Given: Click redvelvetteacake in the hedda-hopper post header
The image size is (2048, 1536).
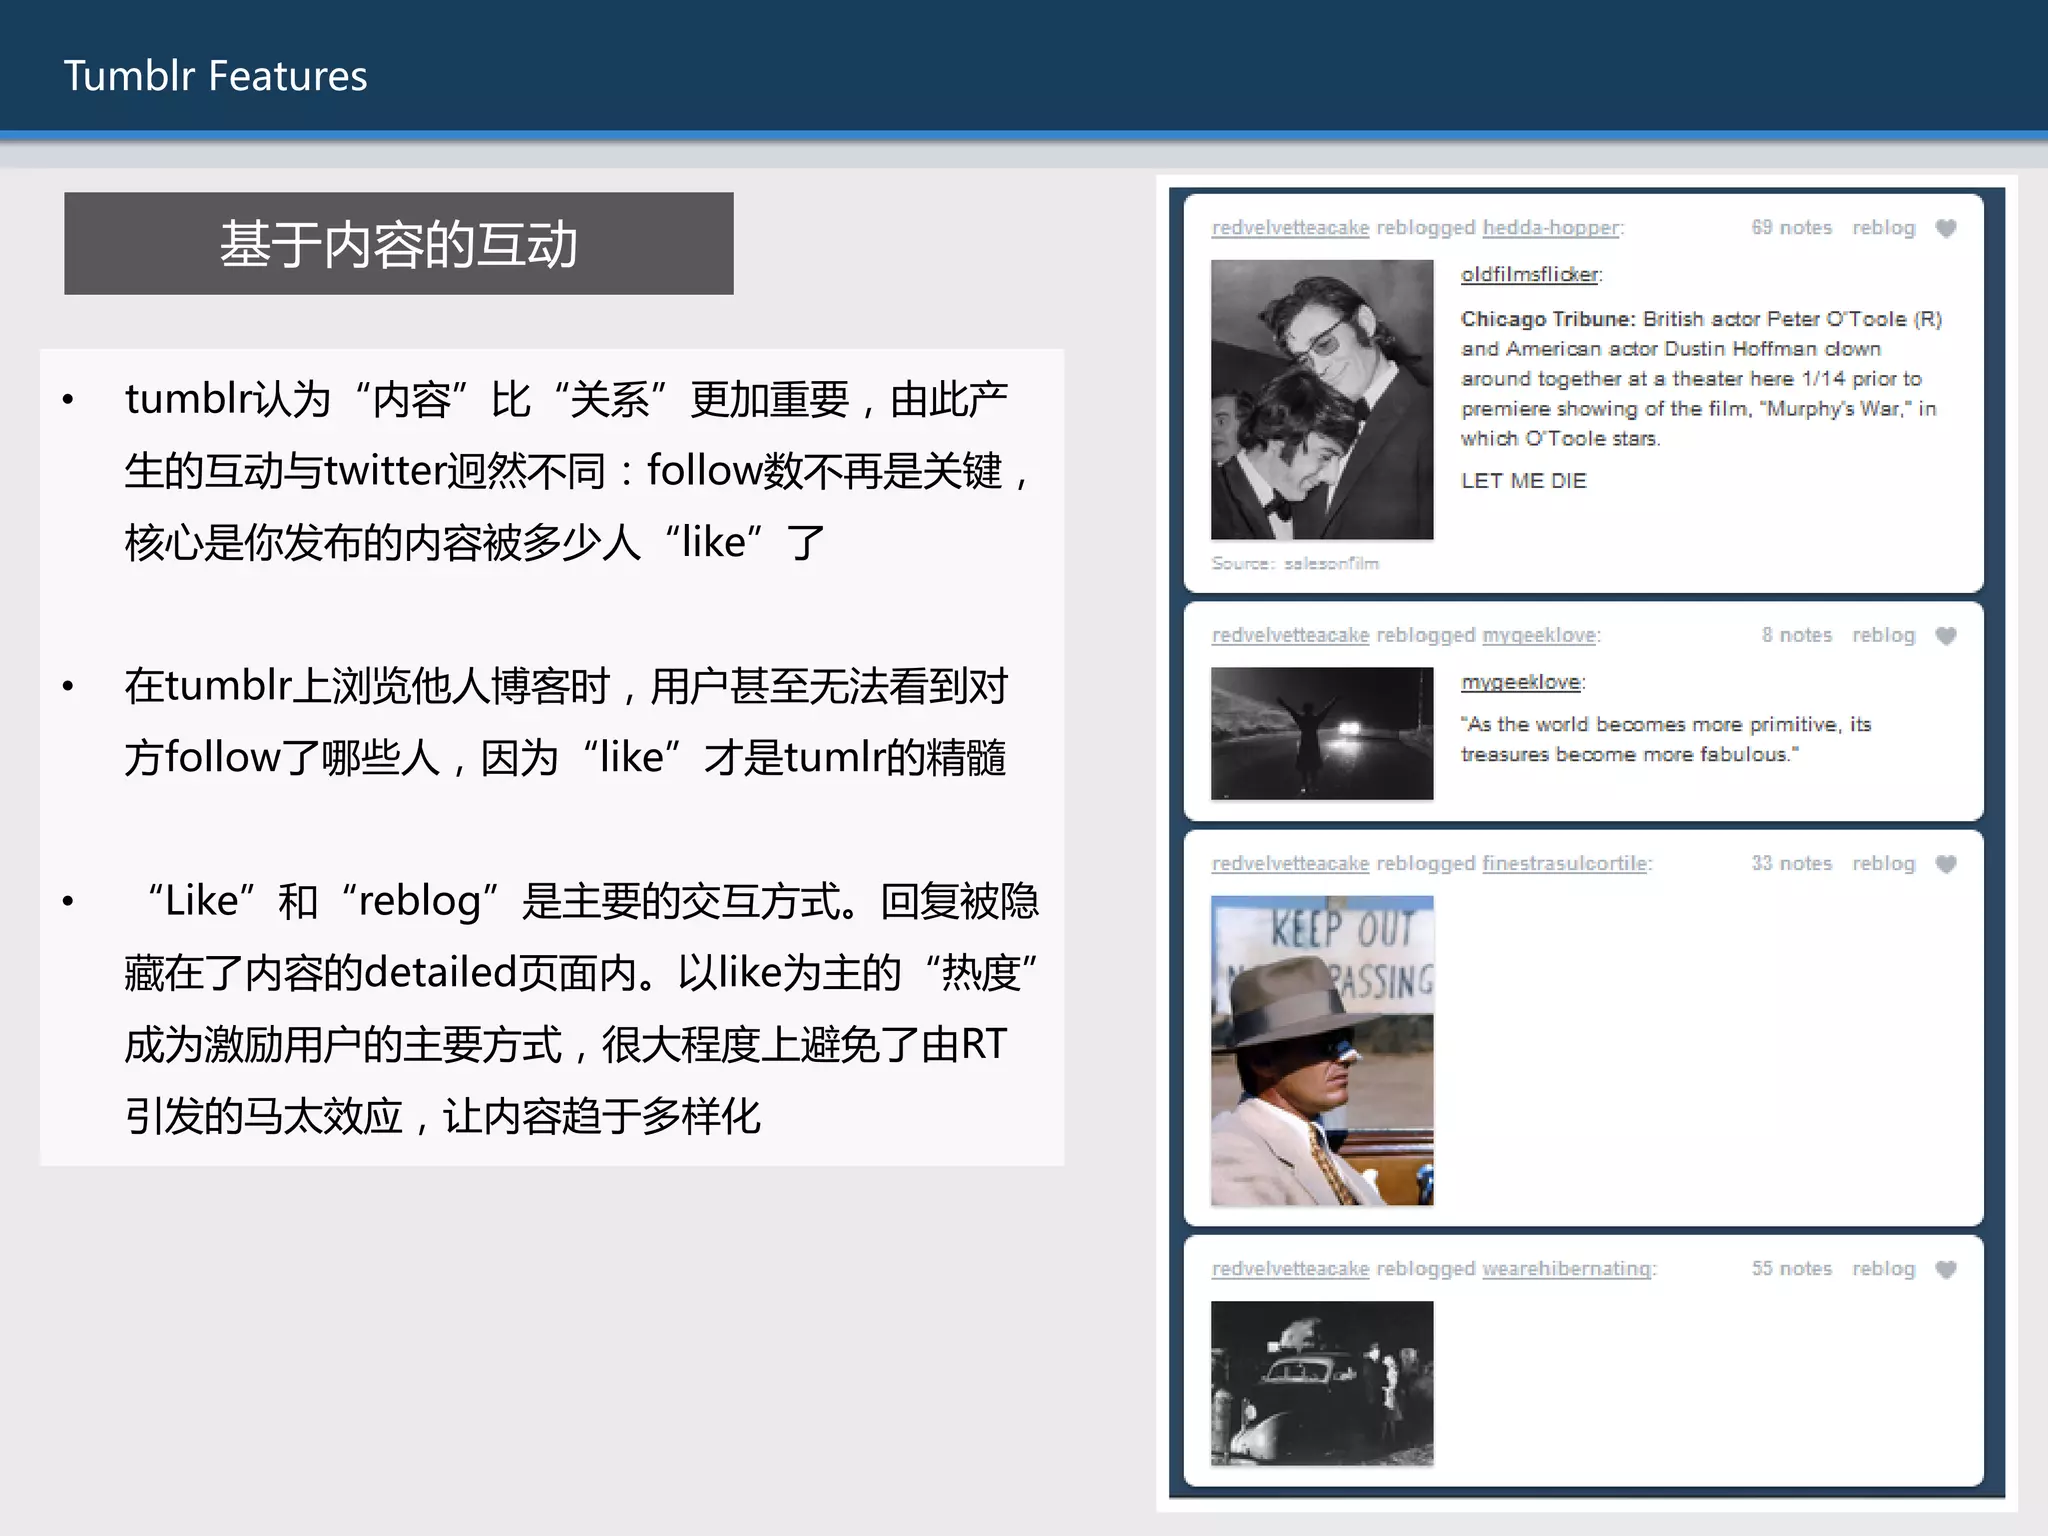Looking at the screenshot, I should coord(1290,228).
